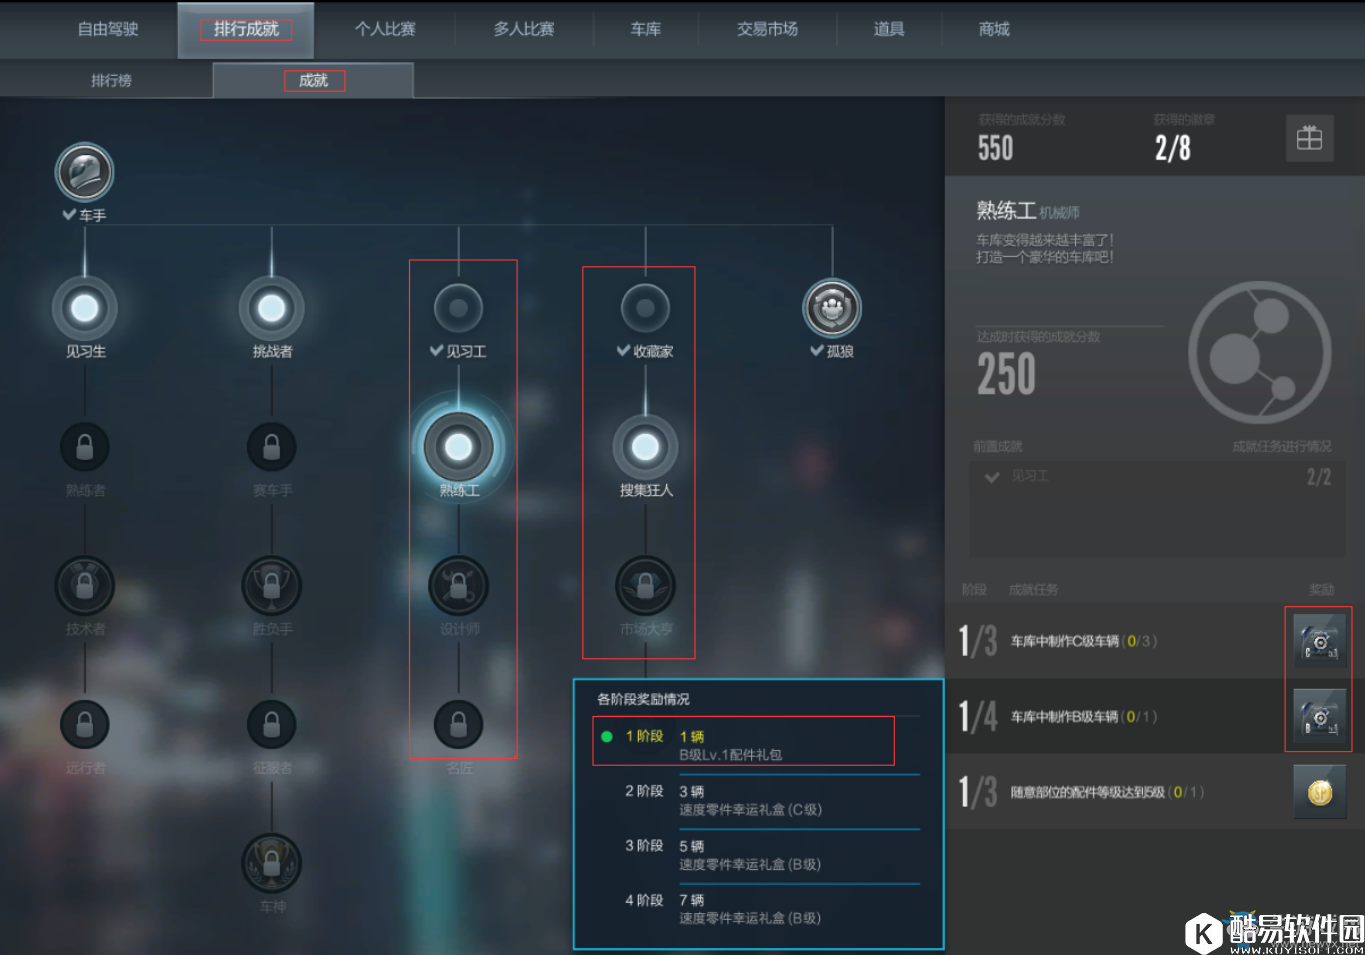
Task: Click the 孤狼 achievement badge
Action: 831,309
